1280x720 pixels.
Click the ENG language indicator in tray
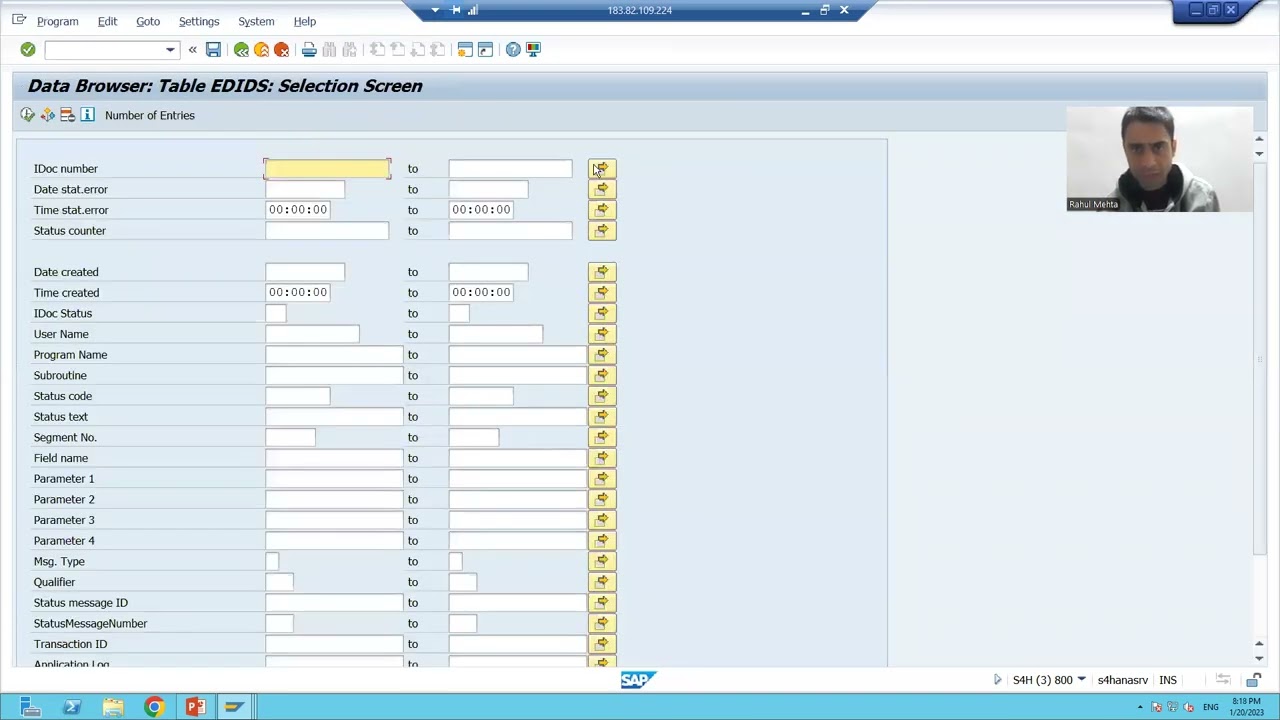[x=1211, y=707]
